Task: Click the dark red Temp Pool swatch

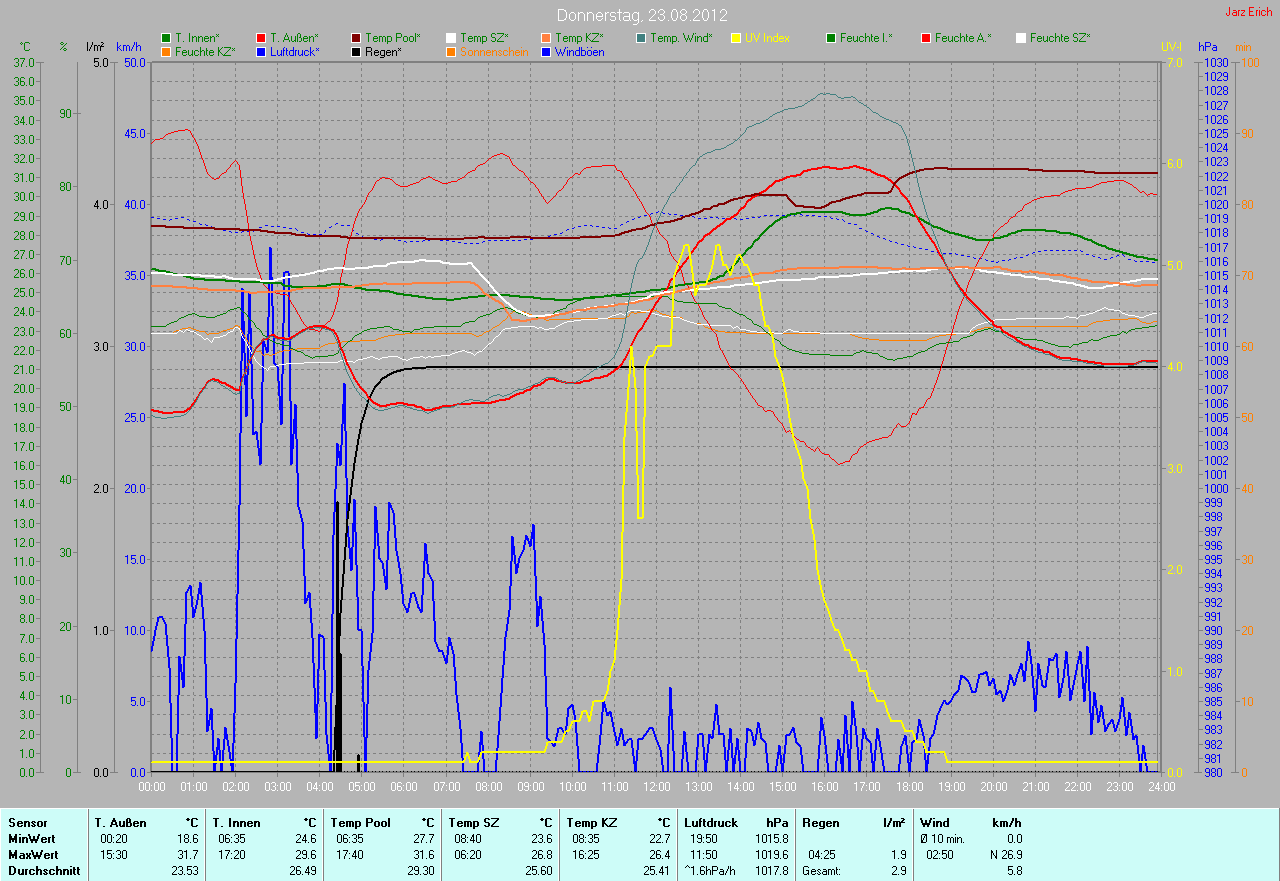Action: click(x=356, y=38)
